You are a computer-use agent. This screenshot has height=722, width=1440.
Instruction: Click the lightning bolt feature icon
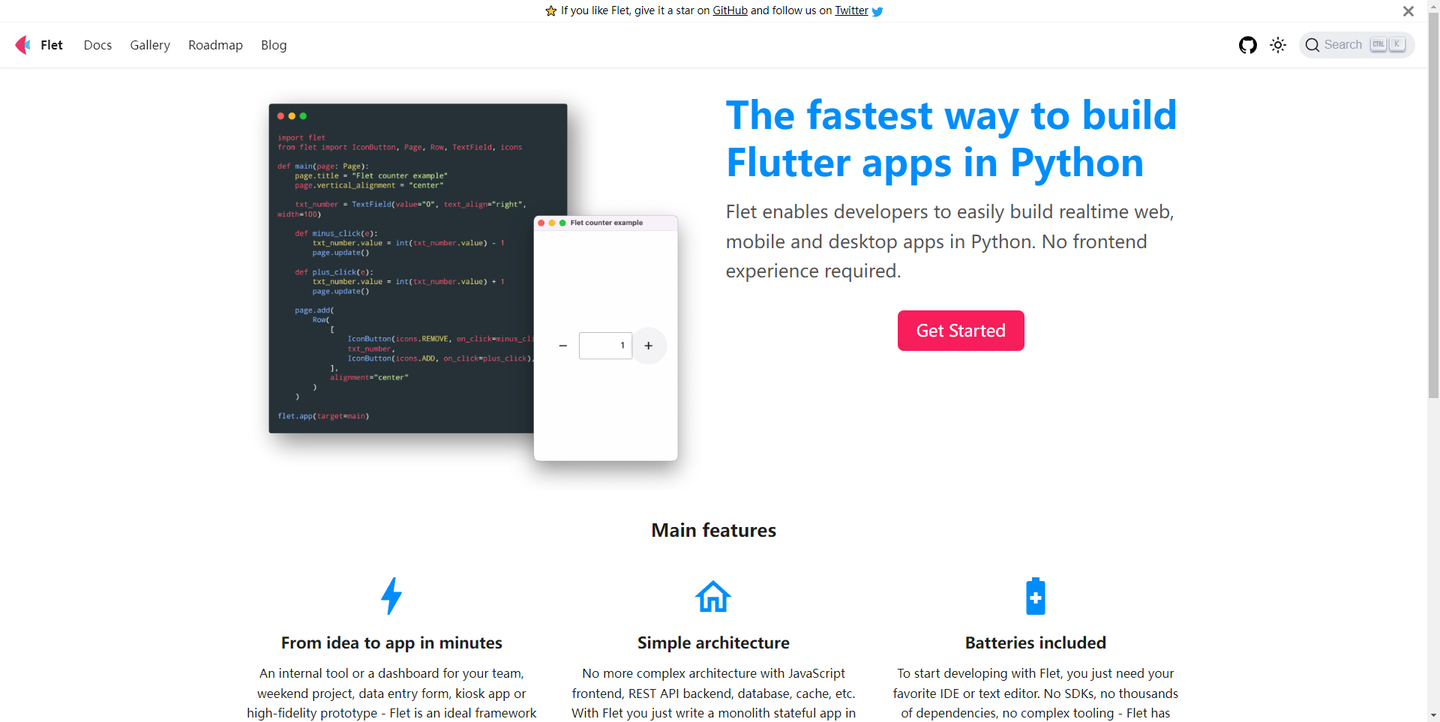(x=391, y=595)
